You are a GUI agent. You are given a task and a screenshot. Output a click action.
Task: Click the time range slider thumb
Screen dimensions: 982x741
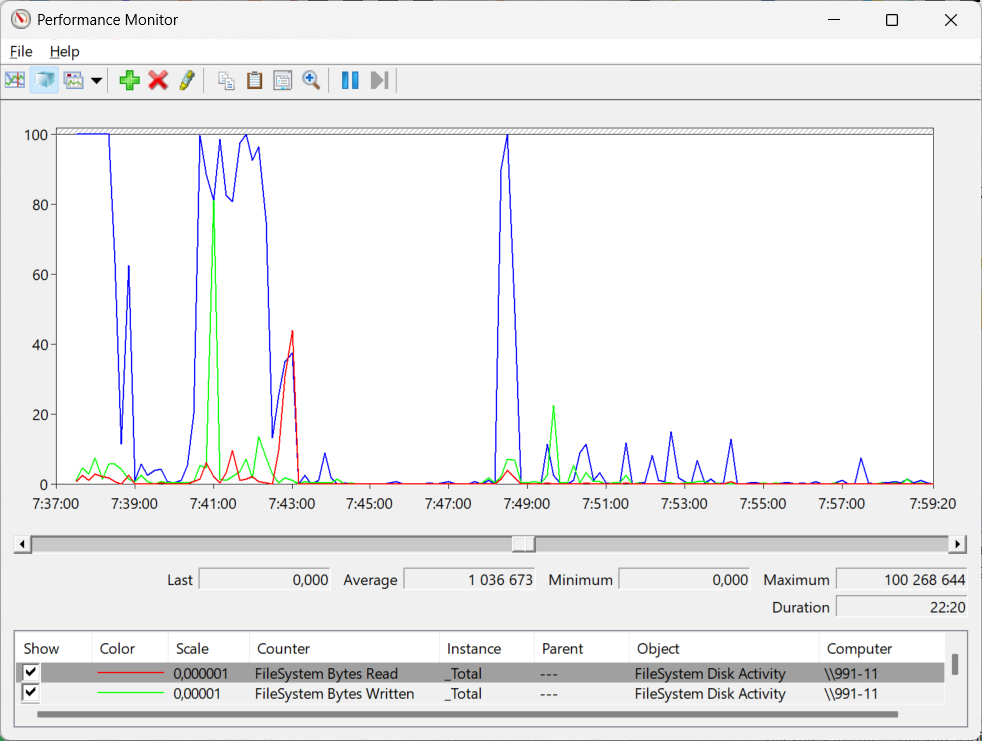(x=523, y=544)
